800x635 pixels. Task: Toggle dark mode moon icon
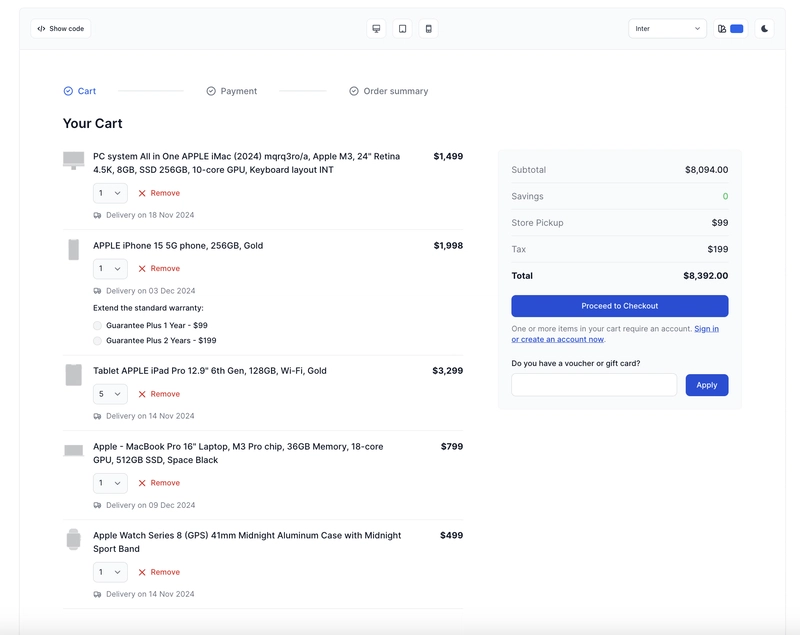click(764, 29)
